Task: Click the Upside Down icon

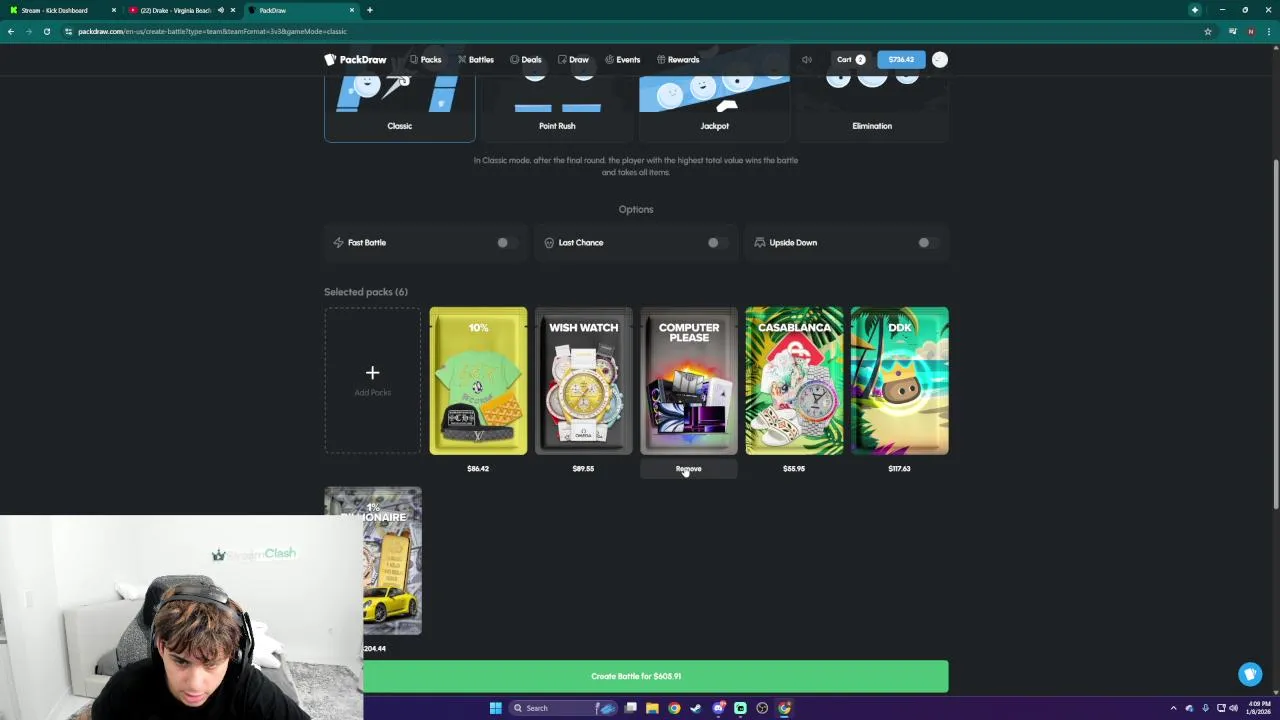Action: pos(760,243)
